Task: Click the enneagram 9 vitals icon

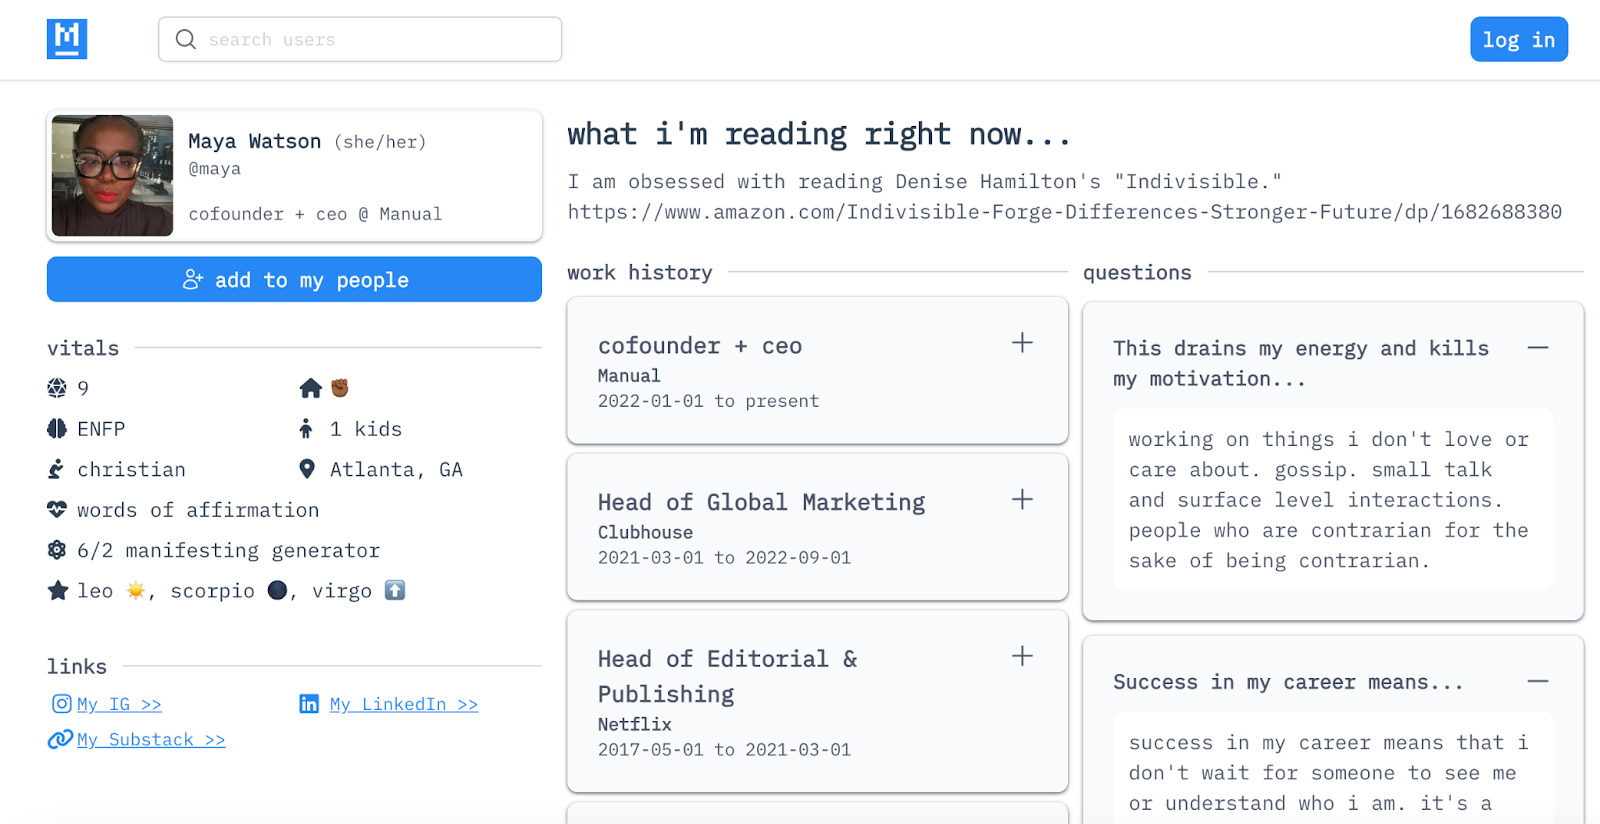Action: 57,388
